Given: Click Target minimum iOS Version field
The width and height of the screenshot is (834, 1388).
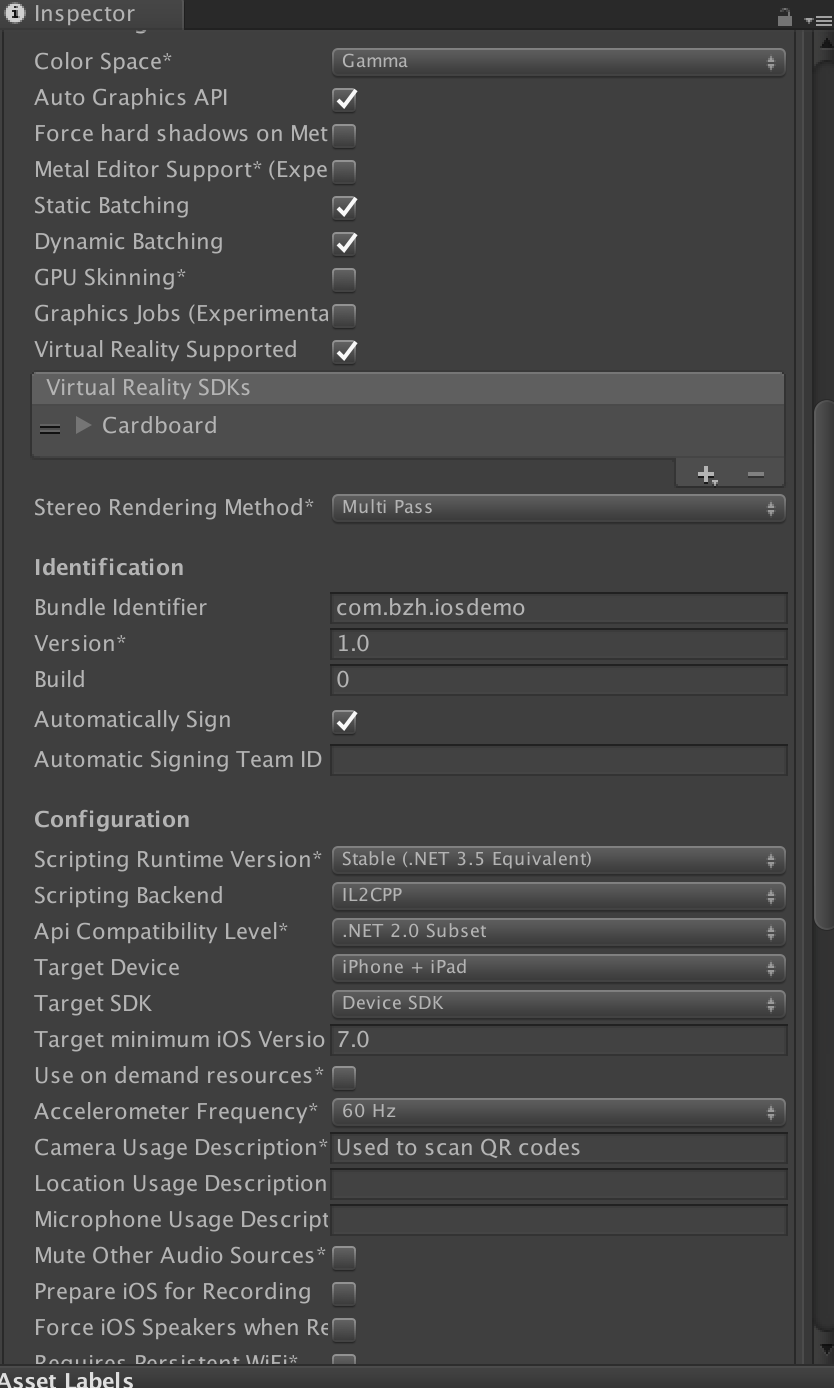Looking at the screenshot, I should (x=559, y=1040).
